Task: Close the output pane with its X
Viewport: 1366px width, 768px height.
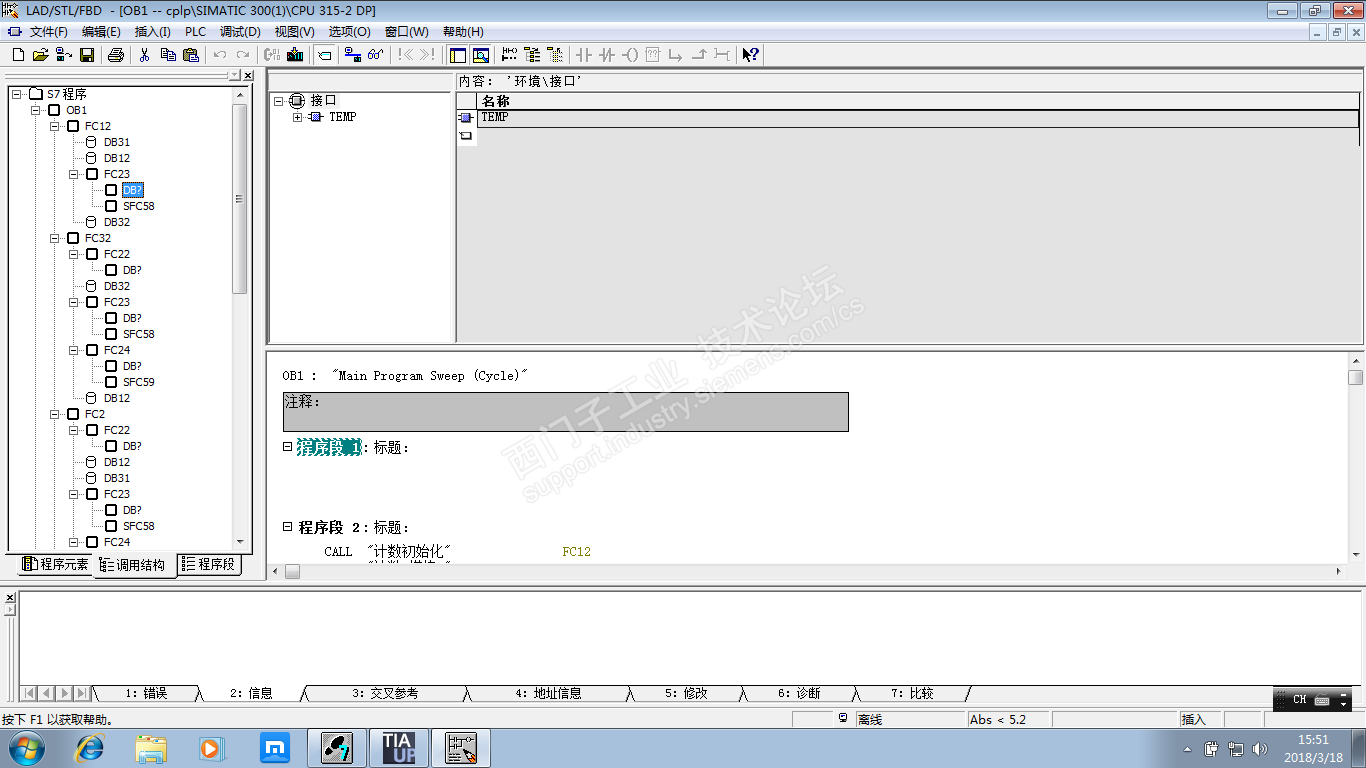Action: tap(10, 598)
